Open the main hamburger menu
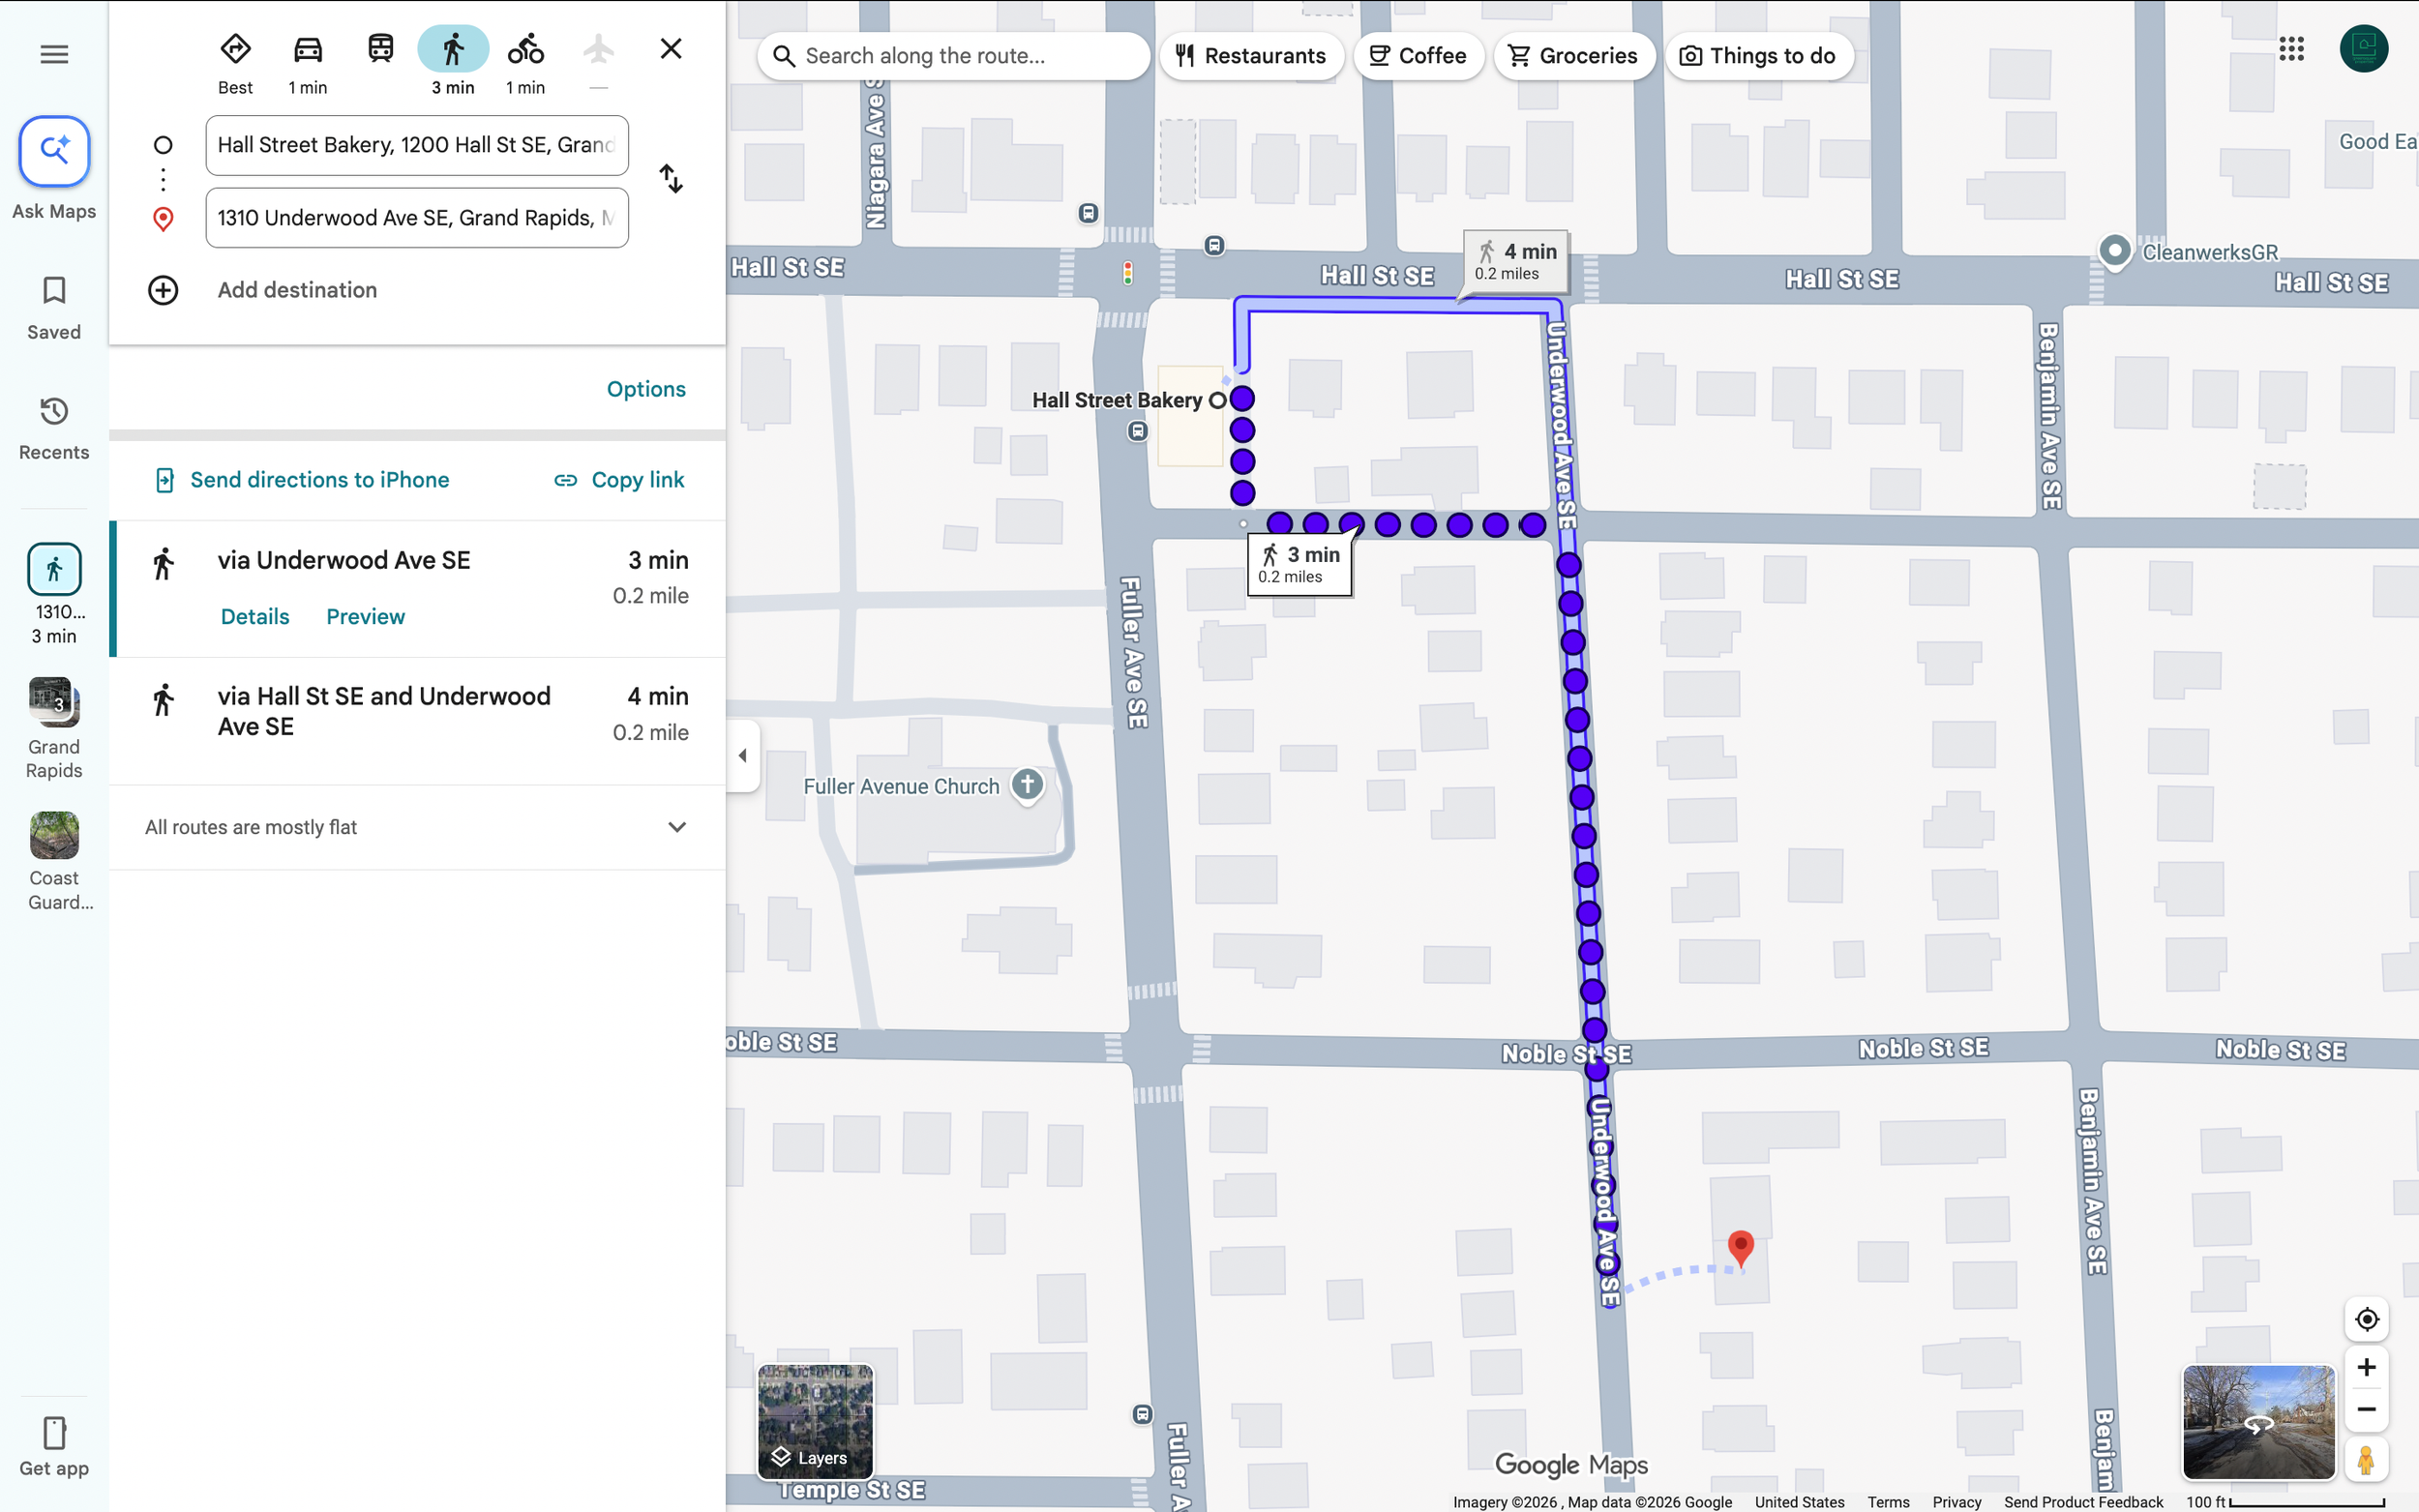 54,54
